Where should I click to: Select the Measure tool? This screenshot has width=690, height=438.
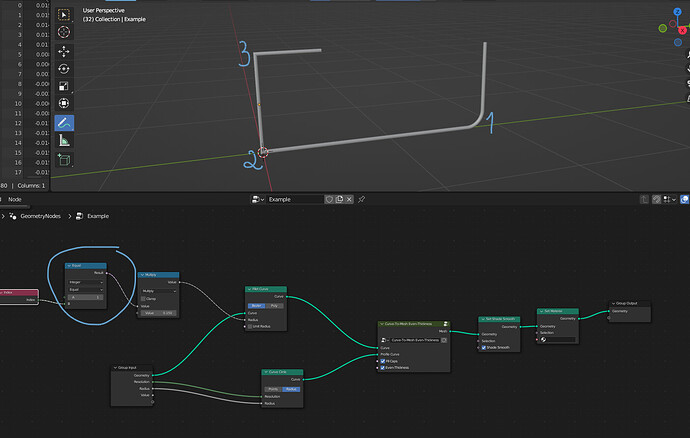coord(64,141)
